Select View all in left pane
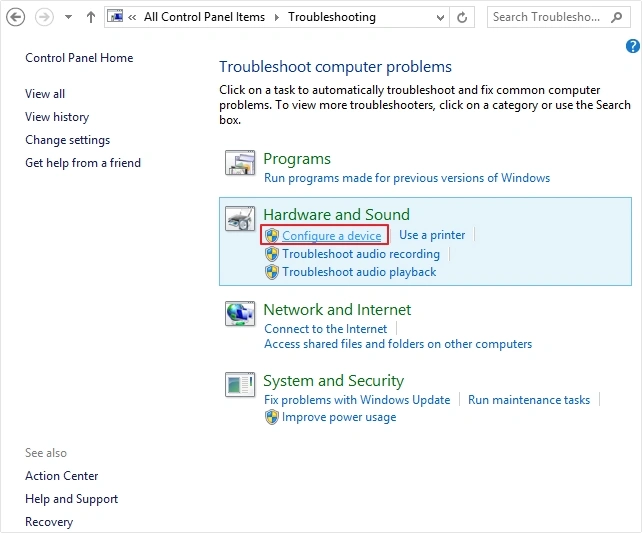Screen dimensions: 642x533 tap(45, 94)
